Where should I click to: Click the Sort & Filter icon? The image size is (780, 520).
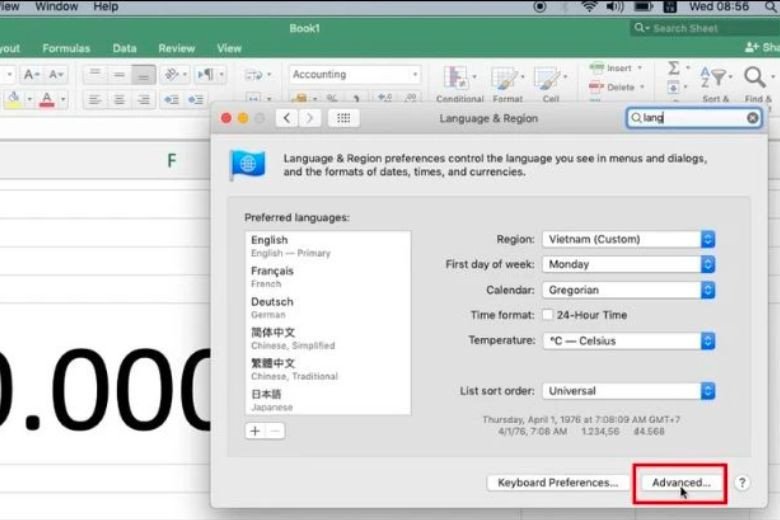click(x=713, y=78)
